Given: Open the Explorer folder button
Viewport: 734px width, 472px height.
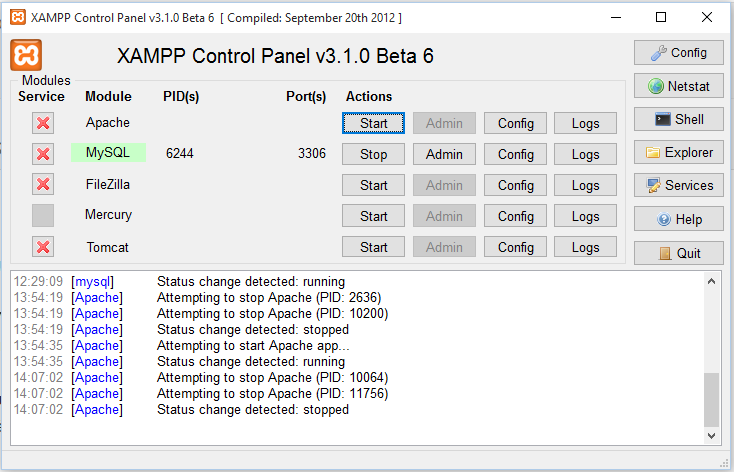Looking at the screenshot, I should 678,152.
